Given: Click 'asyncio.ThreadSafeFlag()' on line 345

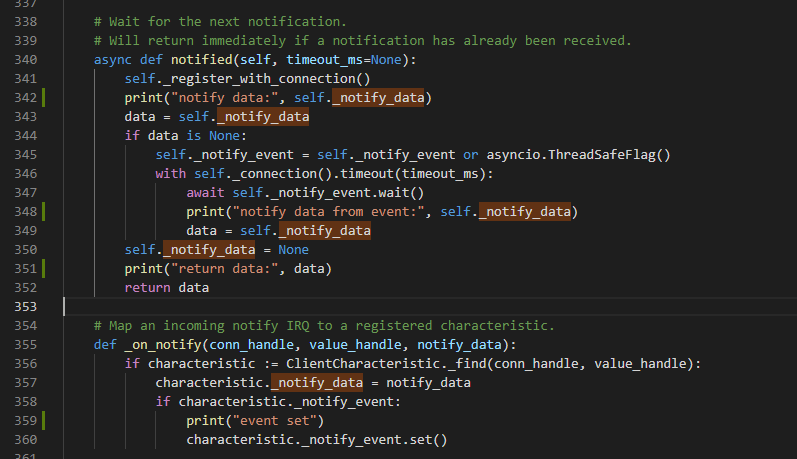Looking at the screenshot, I should tap(578, 155).
